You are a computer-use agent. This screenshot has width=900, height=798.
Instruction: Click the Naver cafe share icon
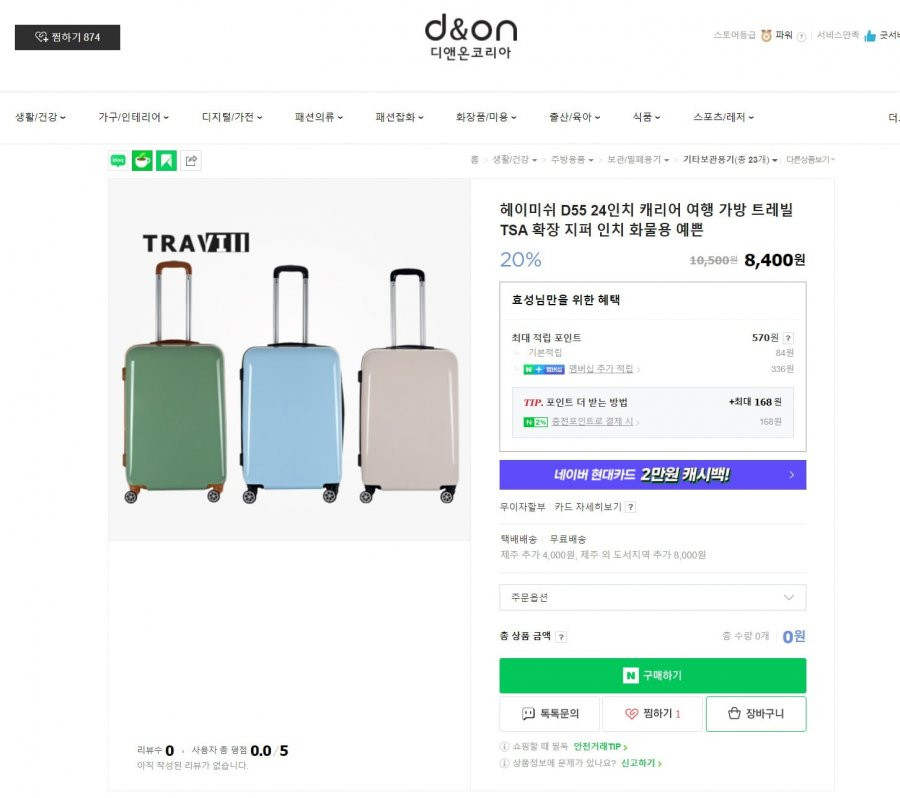[142, 161]
